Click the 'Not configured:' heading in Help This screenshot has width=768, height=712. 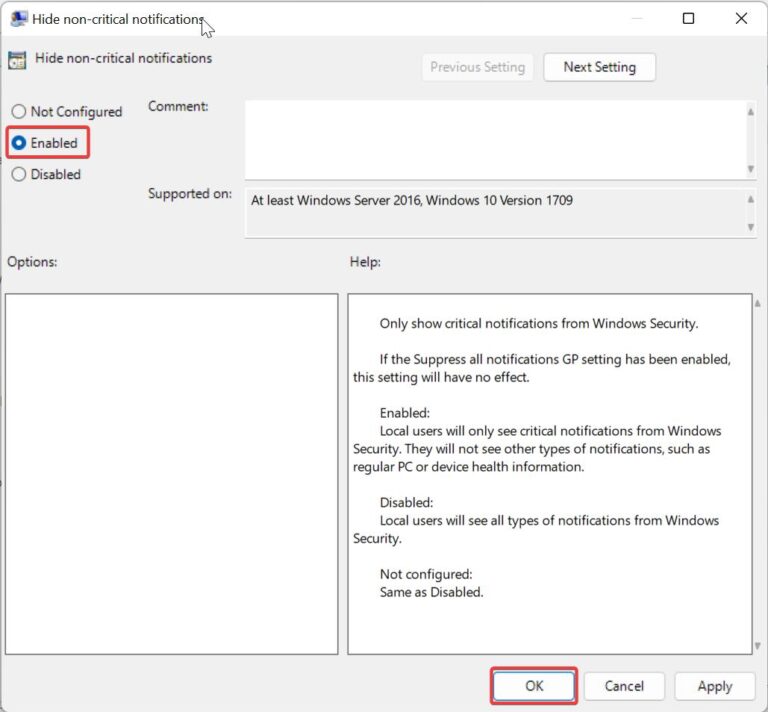426,574
